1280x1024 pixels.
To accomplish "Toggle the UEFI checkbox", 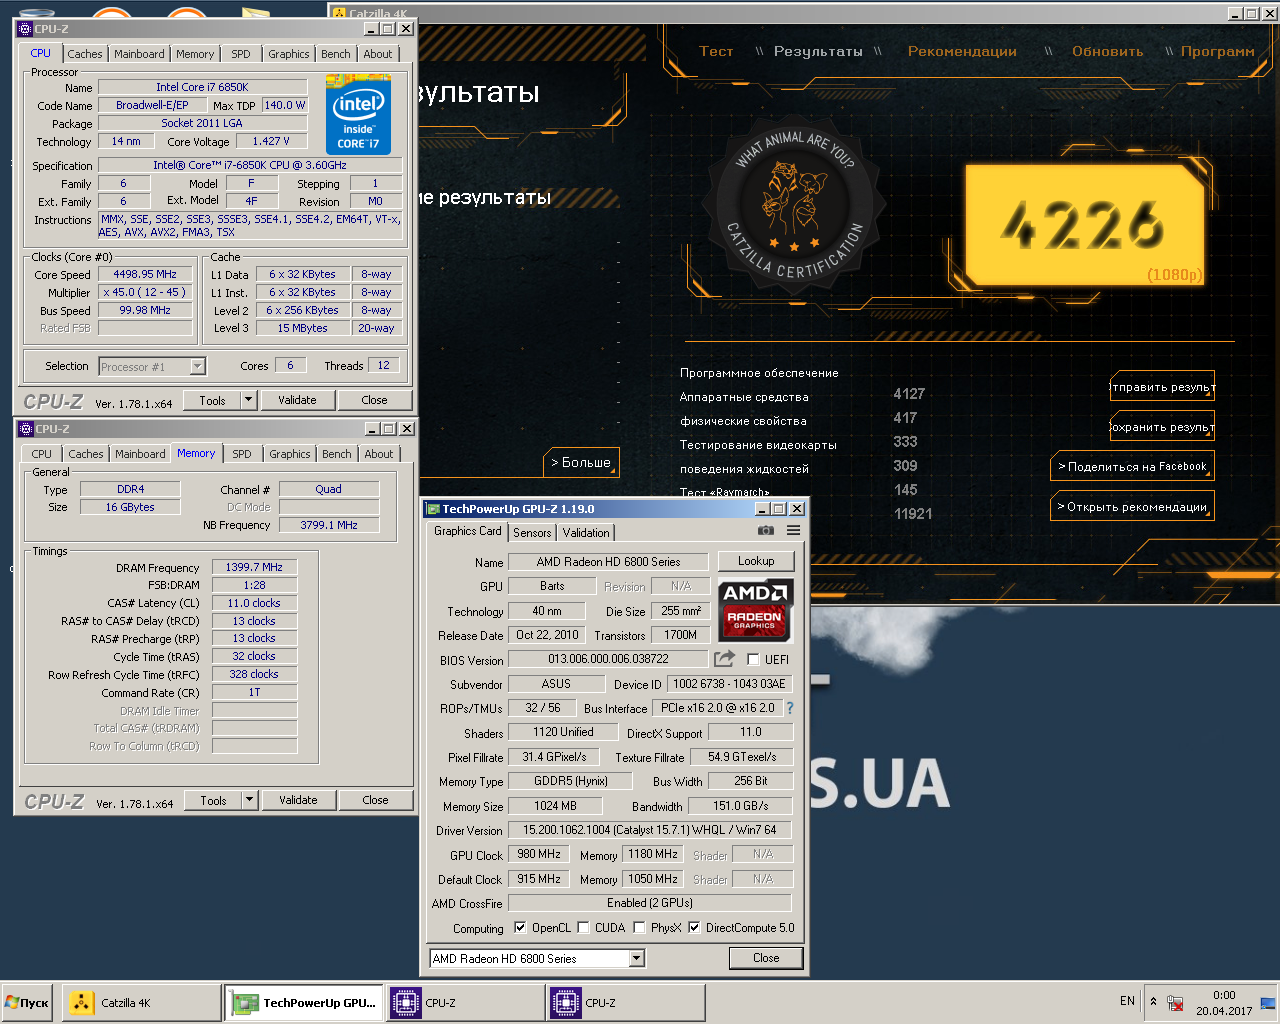I will pyautogui.click(x=753, y=659).
